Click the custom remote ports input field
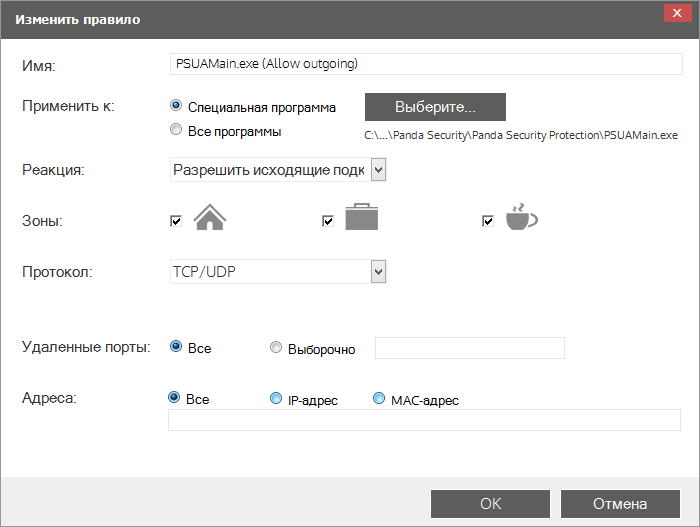This screenshot has width=700, height=527. tap(470, 348)
